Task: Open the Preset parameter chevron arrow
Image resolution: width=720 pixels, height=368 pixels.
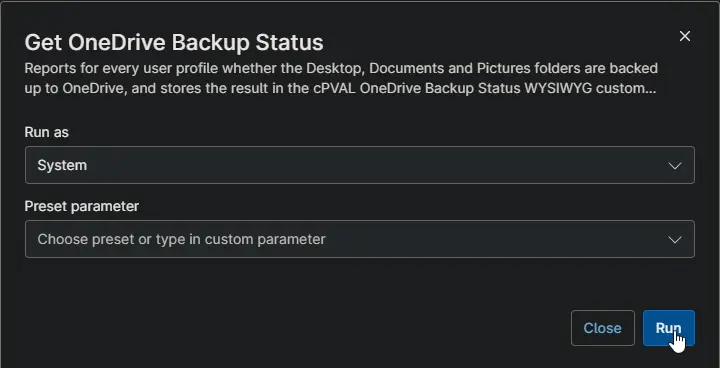Action: click(675, 239)
